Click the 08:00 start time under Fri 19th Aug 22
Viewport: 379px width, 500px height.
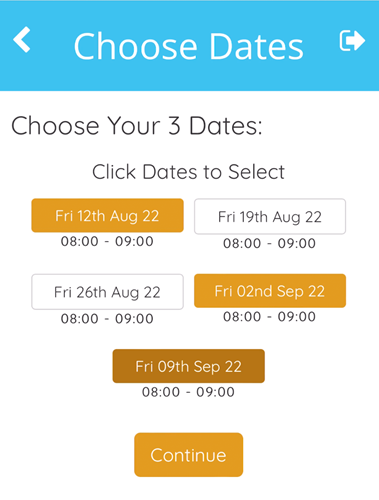tap(242, 243)
